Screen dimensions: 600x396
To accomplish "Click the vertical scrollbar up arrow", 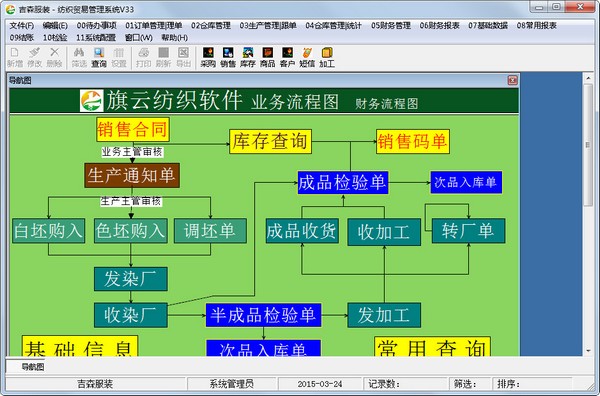I will (588, 78).
